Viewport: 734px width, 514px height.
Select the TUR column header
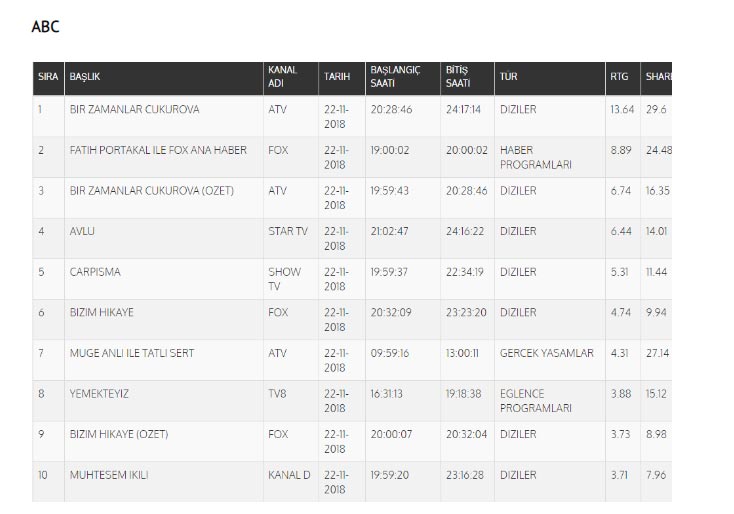click(509, 77)
